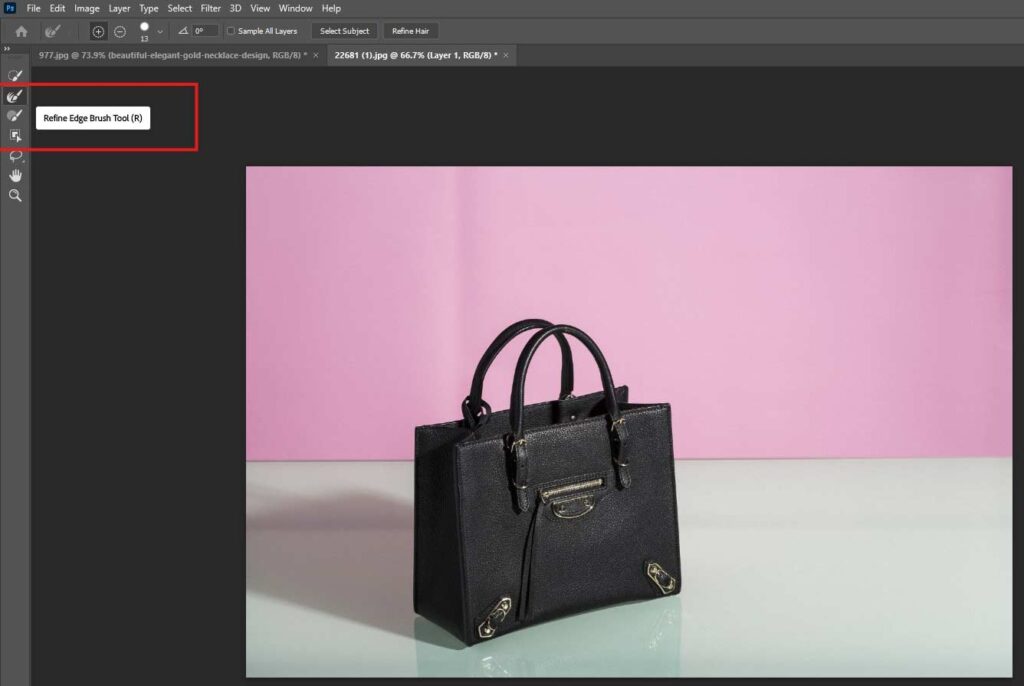The width and height of the screenshot is (1024, 686).
Task: Select the Object Selection tool
Action: 14,135
